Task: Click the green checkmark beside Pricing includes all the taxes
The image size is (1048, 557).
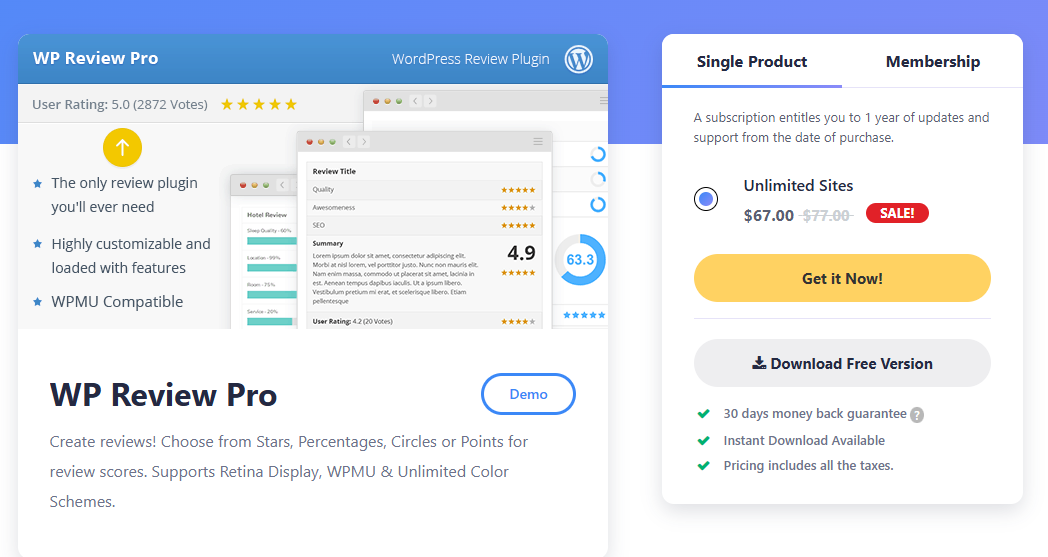Action: (x=703, y=466)
